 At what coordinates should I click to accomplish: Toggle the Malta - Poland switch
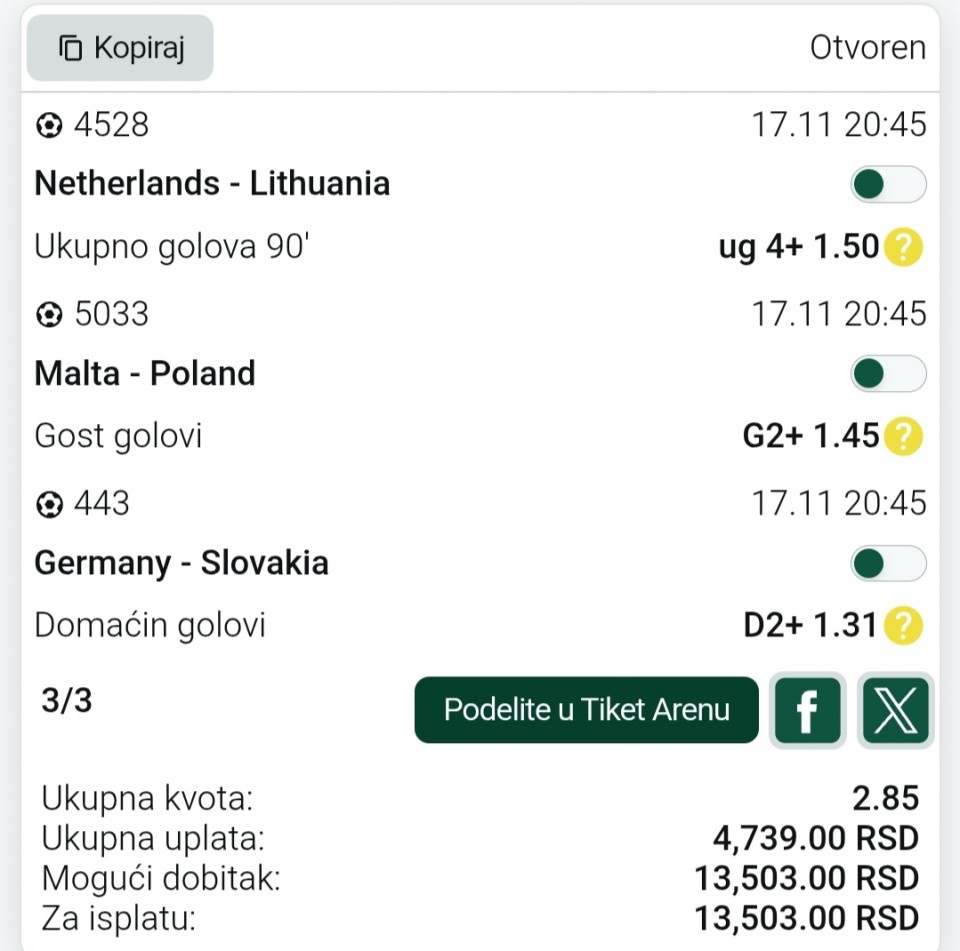point(888,374)
